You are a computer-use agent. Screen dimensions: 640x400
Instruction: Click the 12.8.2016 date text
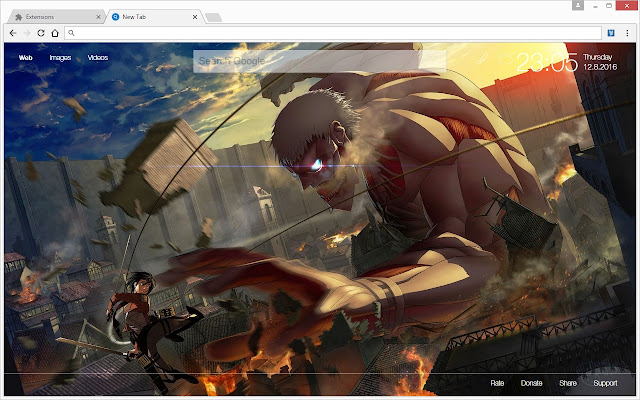(x=600, y=67)
